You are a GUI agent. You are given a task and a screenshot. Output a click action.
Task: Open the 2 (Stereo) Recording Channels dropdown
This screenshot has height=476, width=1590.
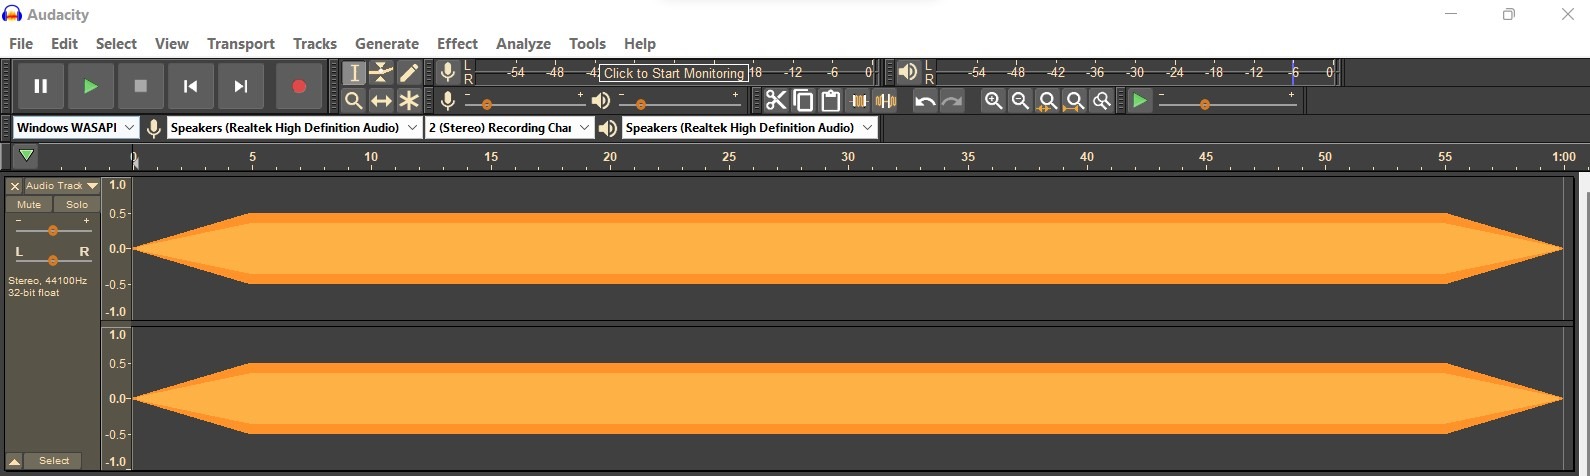tap(510, 128)
